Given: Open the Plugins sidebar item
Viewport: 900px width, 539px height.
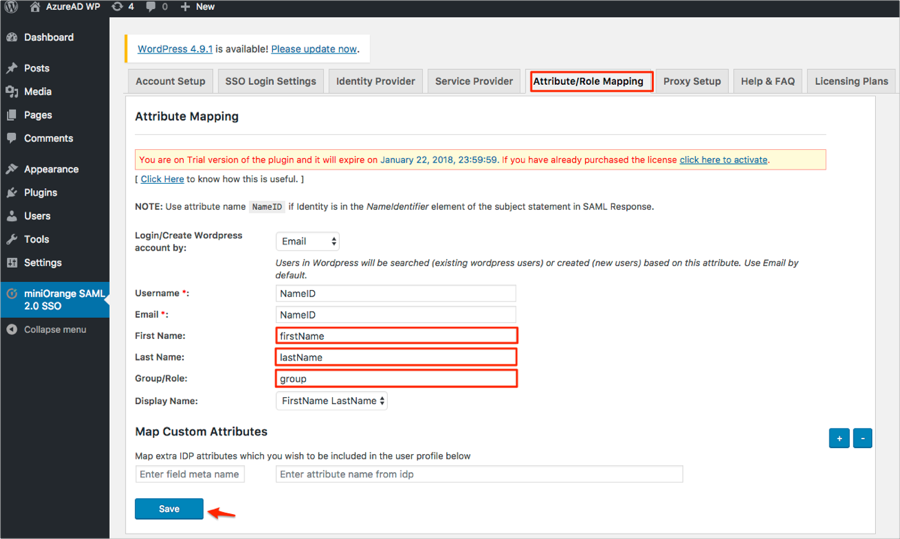Looking at the screenshot, I should (x=40, y=193).
